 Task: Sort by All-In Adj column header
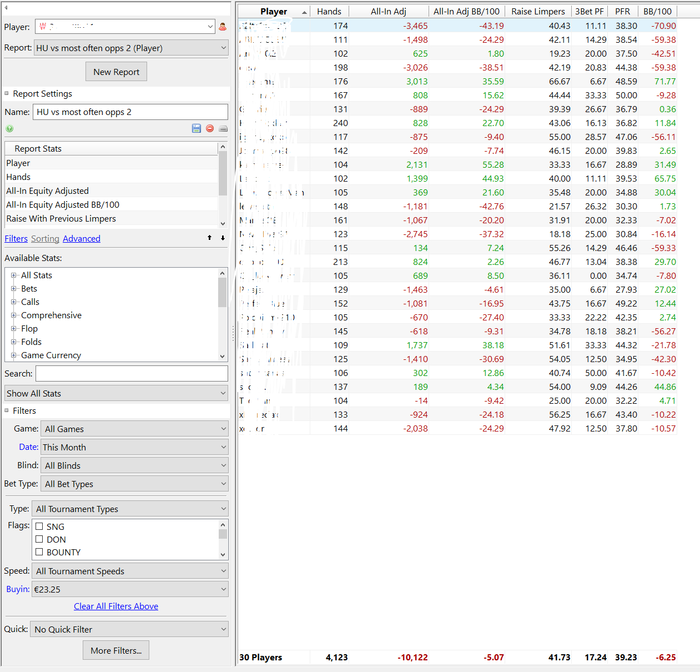[388, 12]
